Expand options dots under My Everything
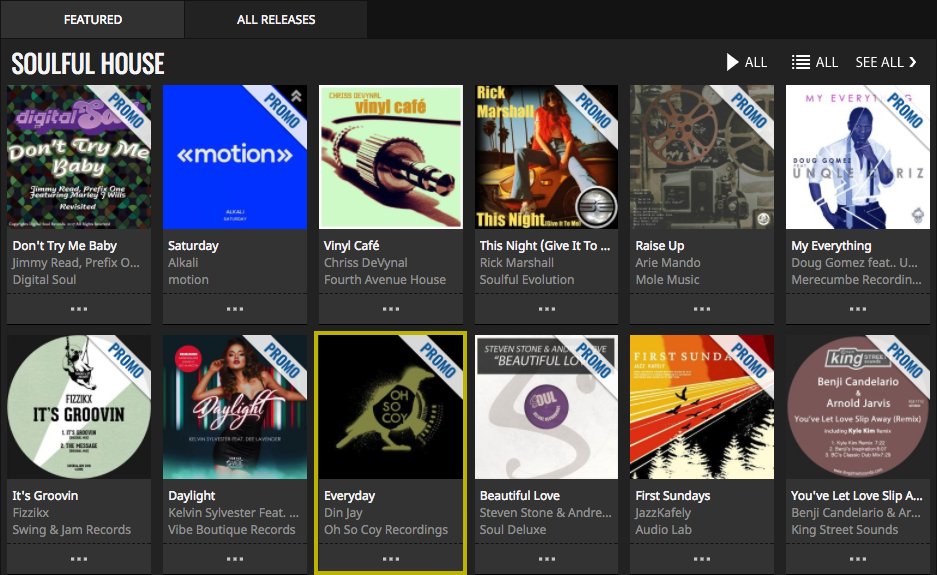Screen dimensions: 937x575 tap(858, 309)
